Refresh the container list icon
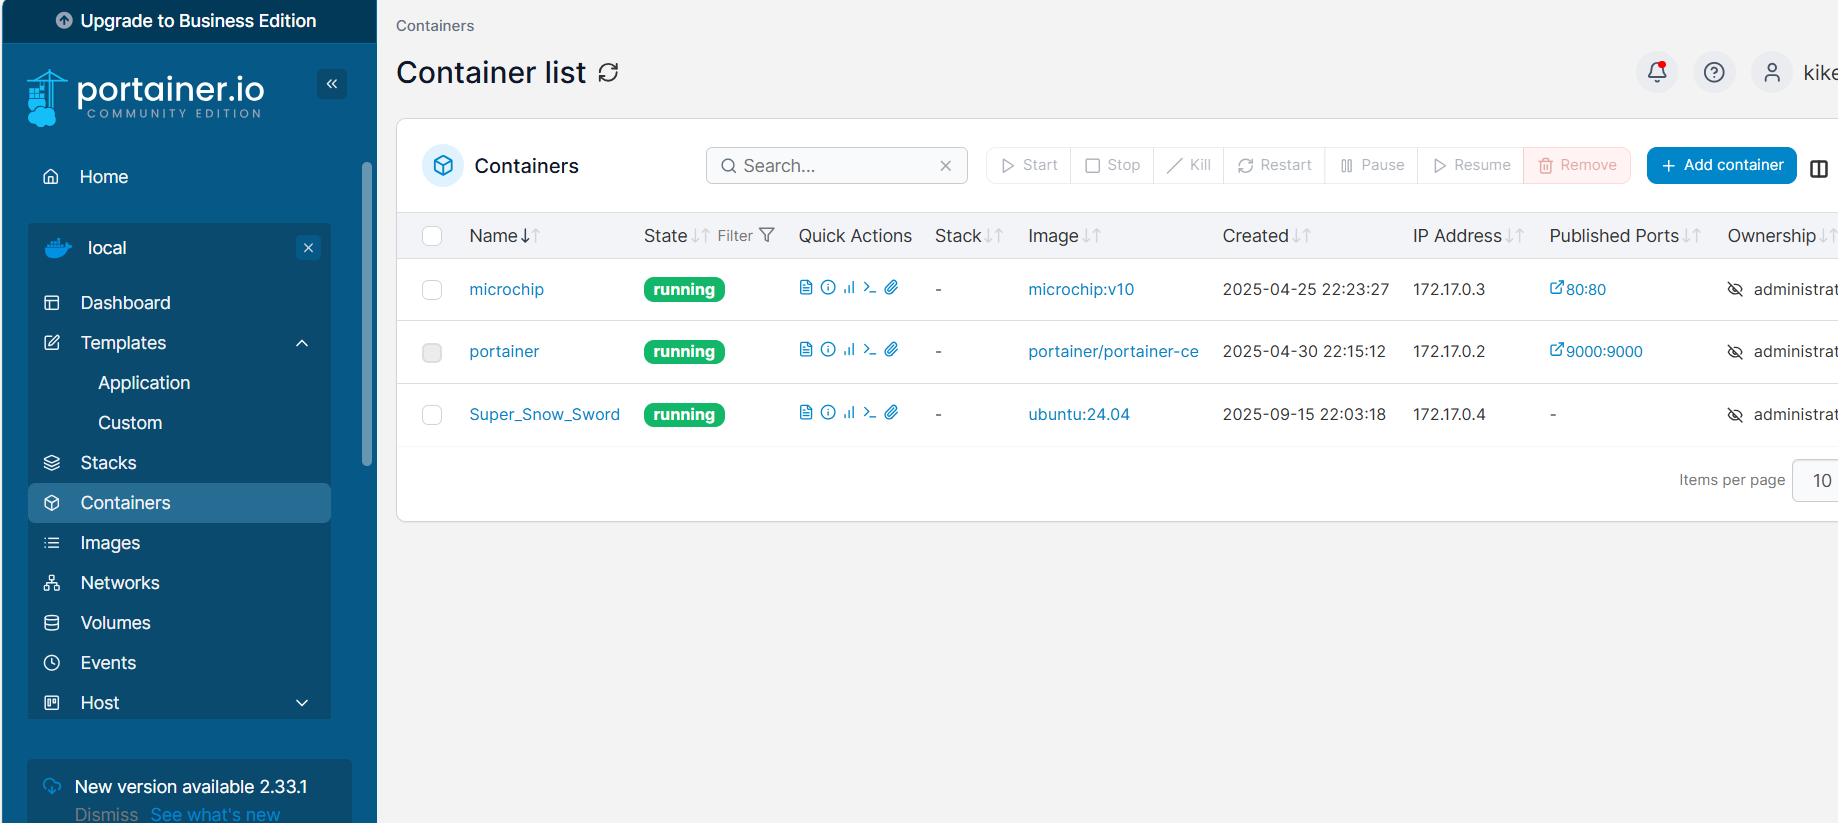 click(x=608, y=73)
